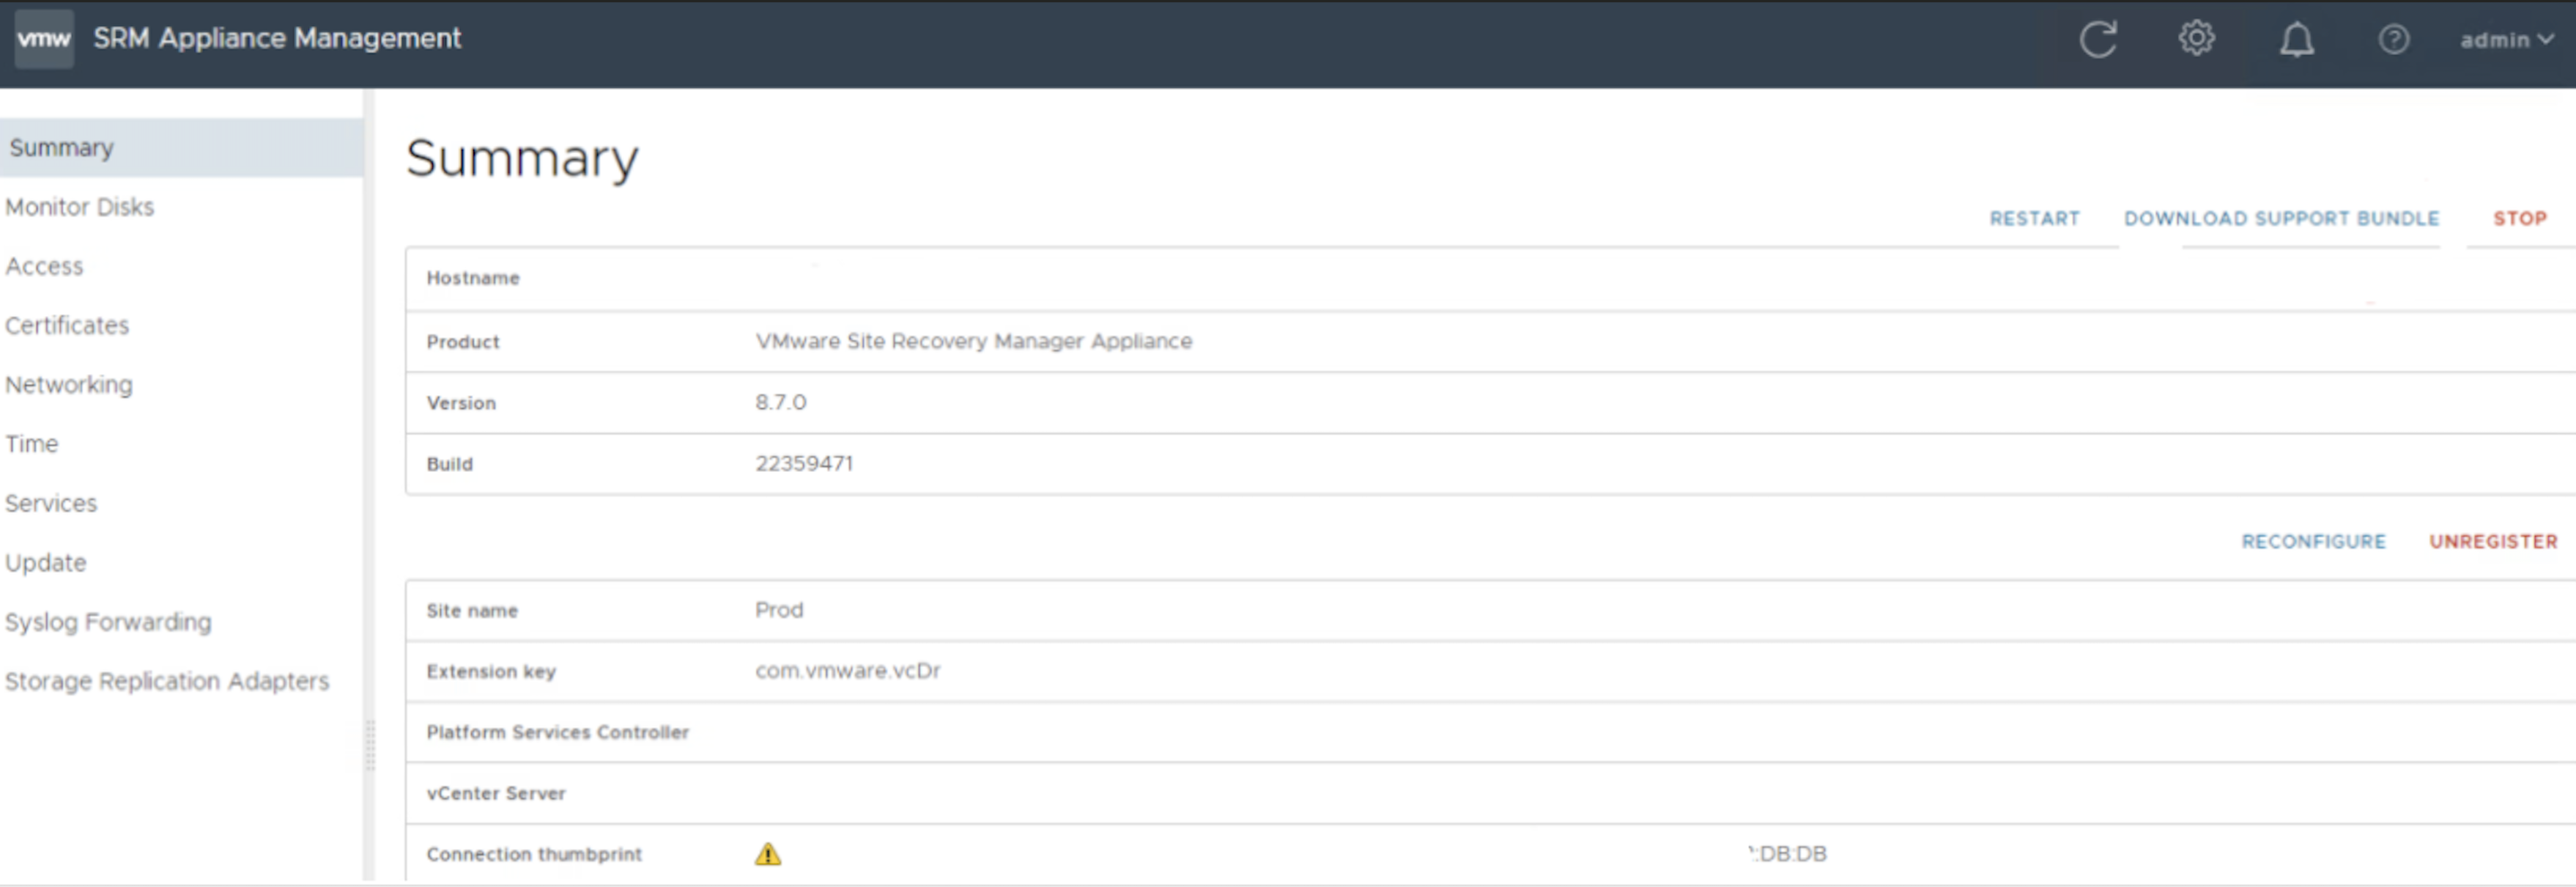Go to the Services page
The height and width of the screenshot is (887, 2576).
pyautogui.click(x=51, y=503)
